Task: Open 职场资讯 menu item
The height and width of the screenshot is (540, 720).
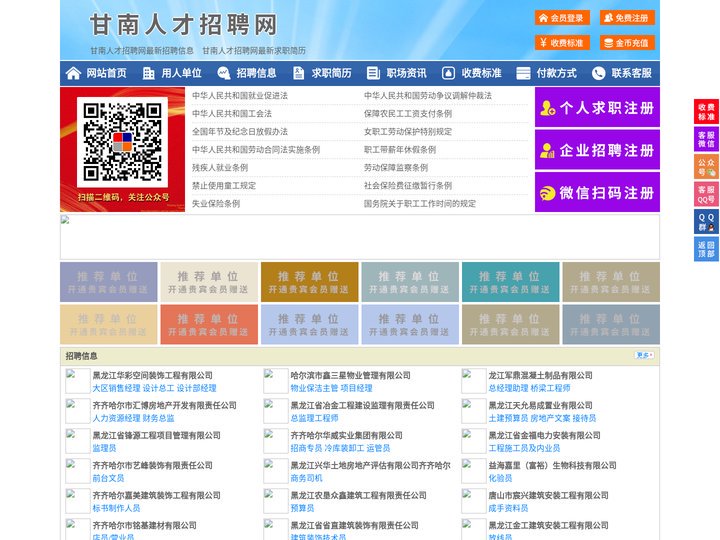Action: 406,73
